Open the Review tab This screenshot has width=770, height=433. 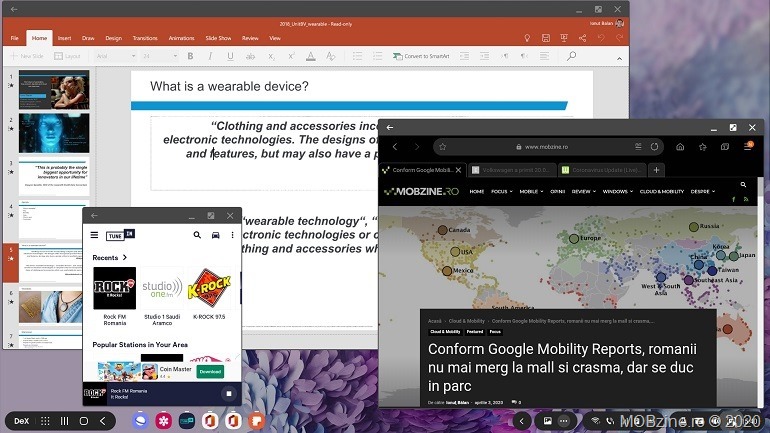[250, 38]
